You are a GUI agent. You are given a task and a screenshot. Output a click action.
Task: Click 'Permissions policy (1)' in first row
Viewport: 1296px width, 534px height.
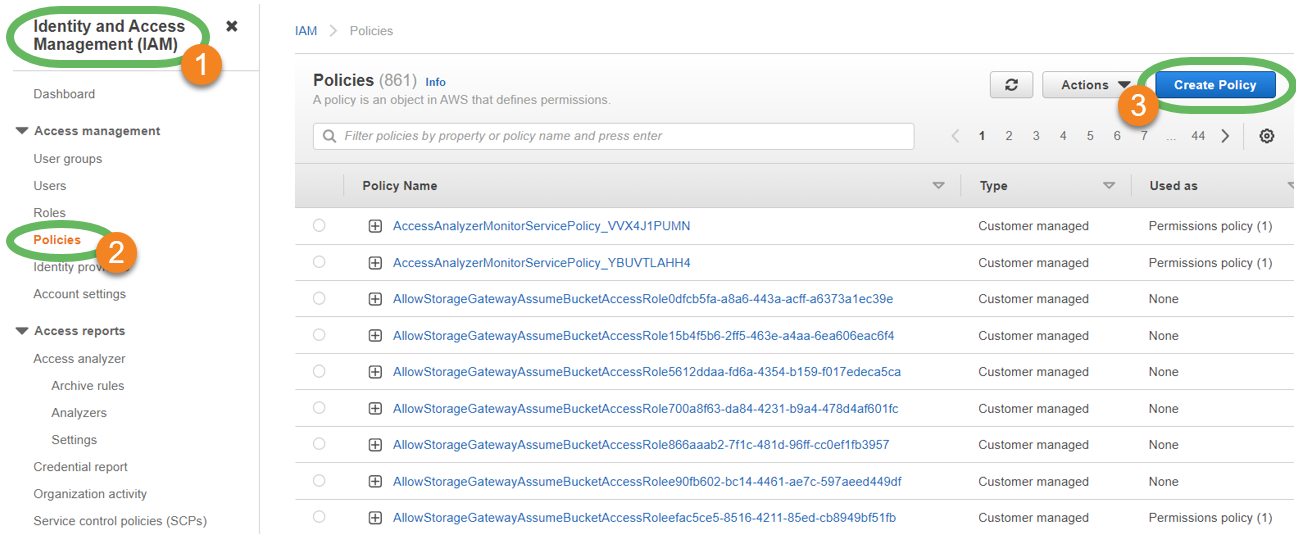pos(1210,226)
